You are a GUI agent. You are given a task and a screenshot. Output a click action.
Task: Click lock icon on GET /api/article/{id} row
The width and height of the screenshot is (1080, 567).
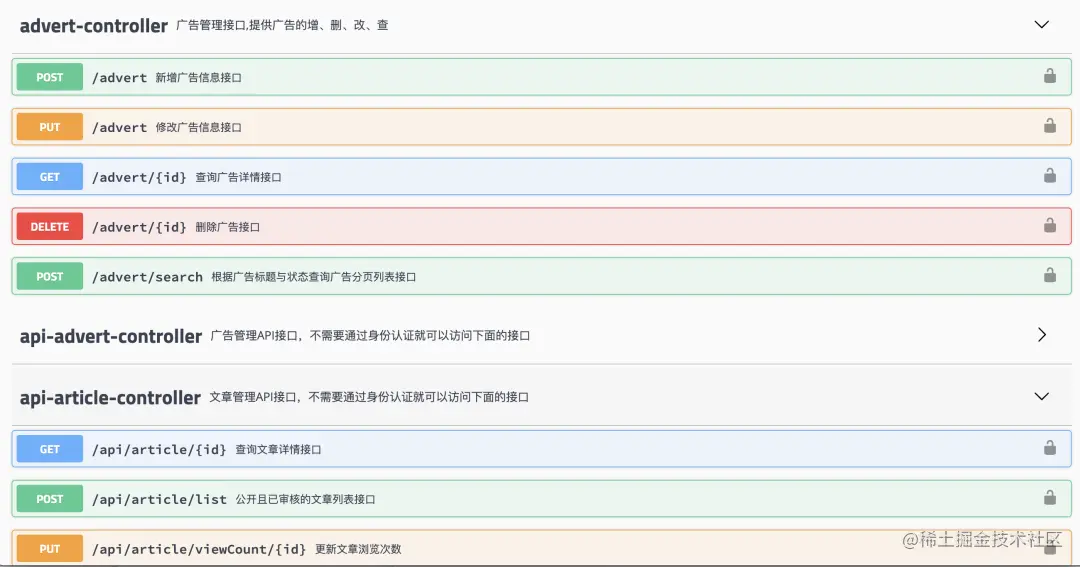pos(1050,448)
